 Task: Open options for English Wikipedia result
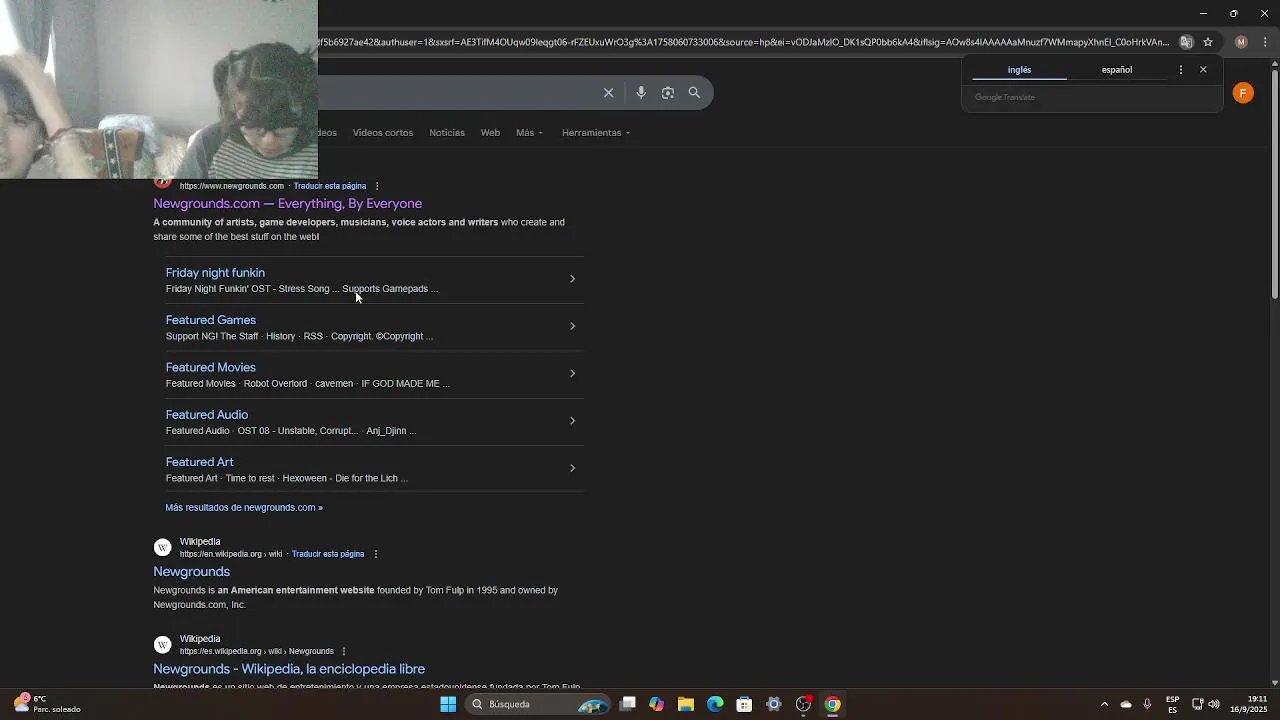tap(376, 554)
